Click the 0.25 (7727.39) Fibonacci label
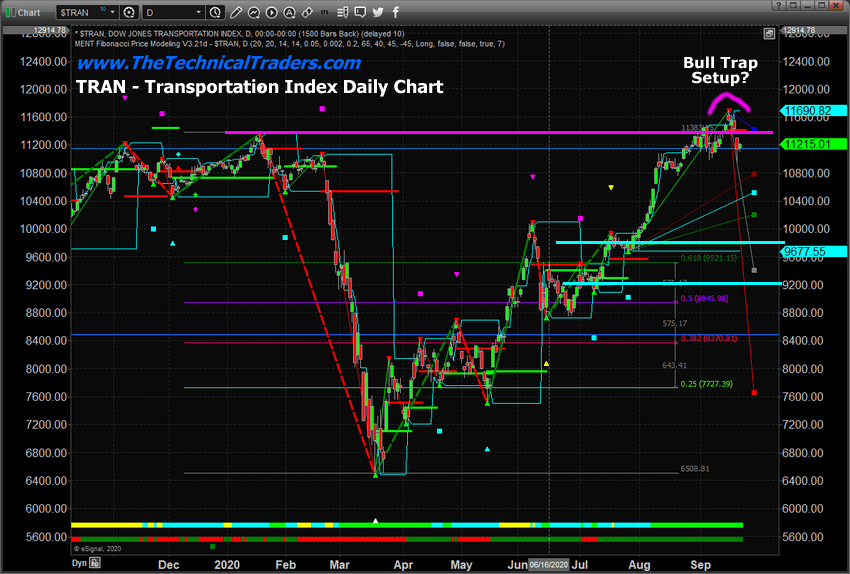Screen dimensions: 850x574 706,384
